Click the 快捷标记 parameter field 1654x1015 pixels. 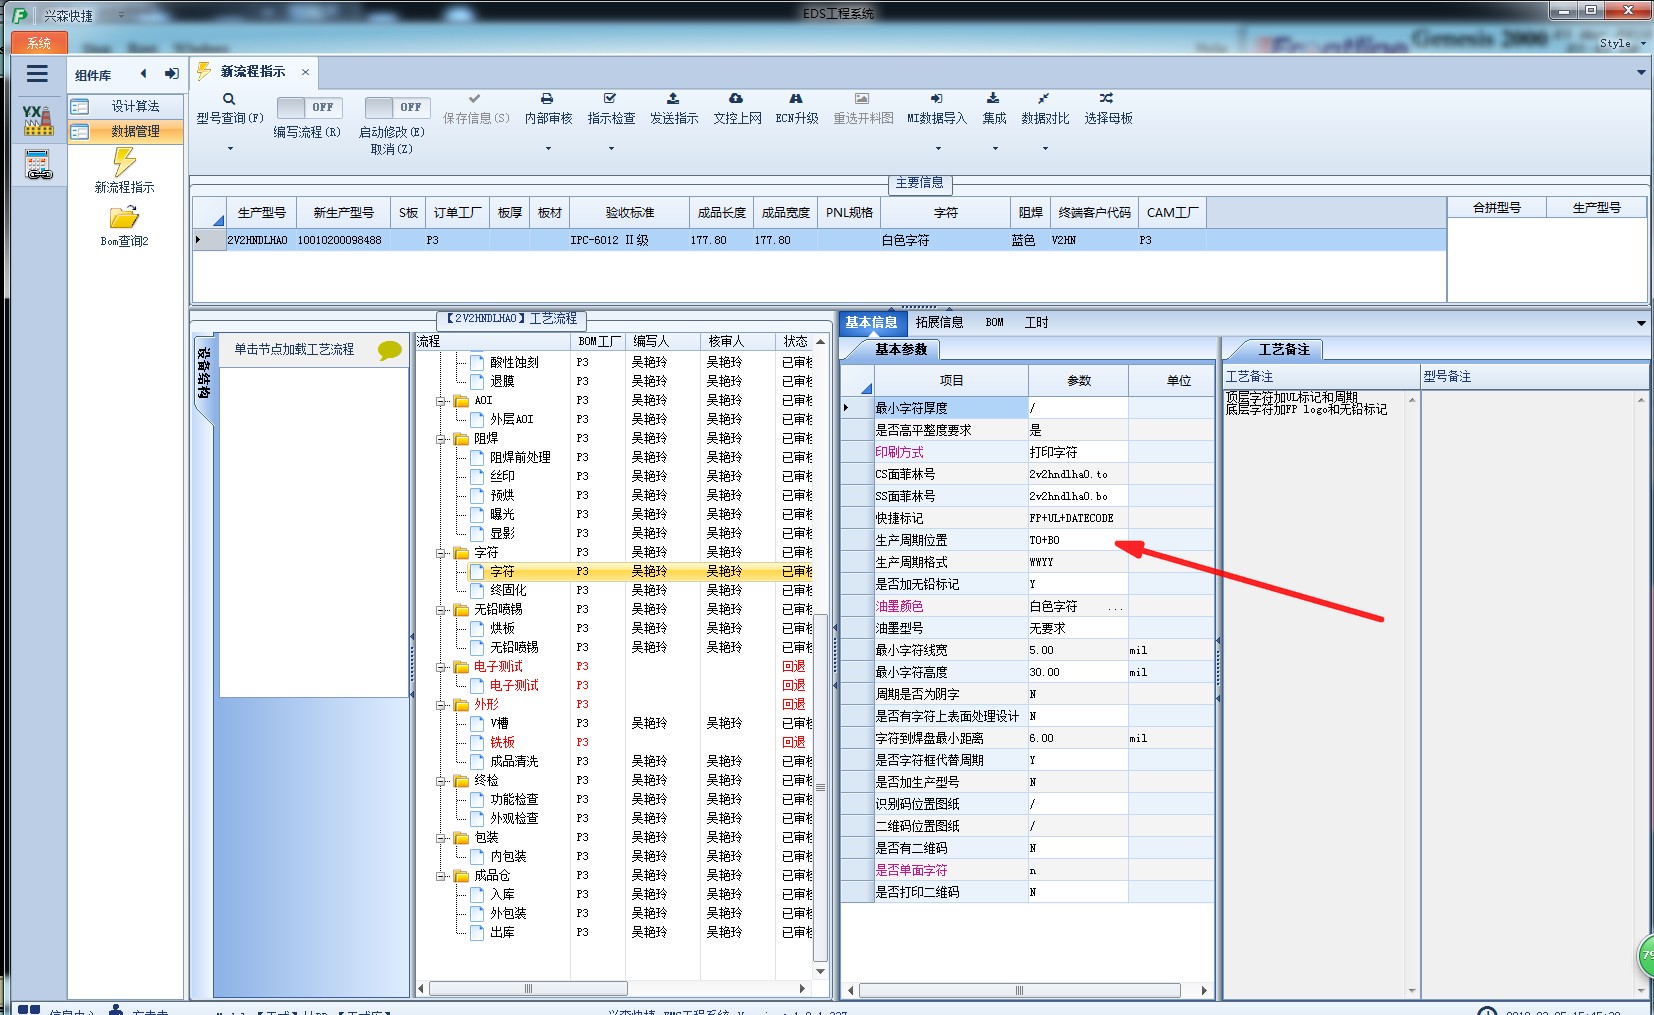click(1078, 518)
